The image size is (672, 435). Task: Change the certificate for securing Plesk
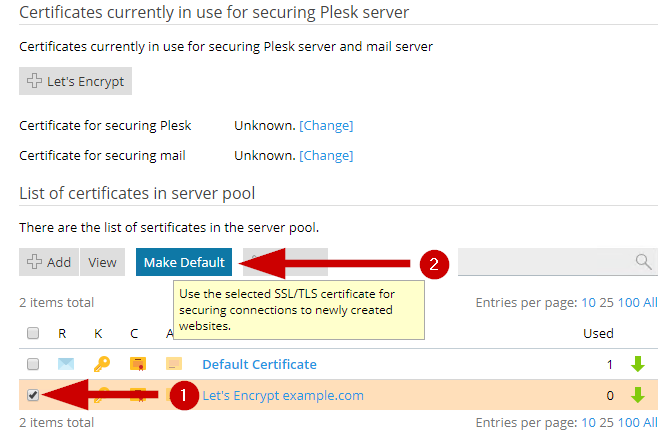[326, 126]
